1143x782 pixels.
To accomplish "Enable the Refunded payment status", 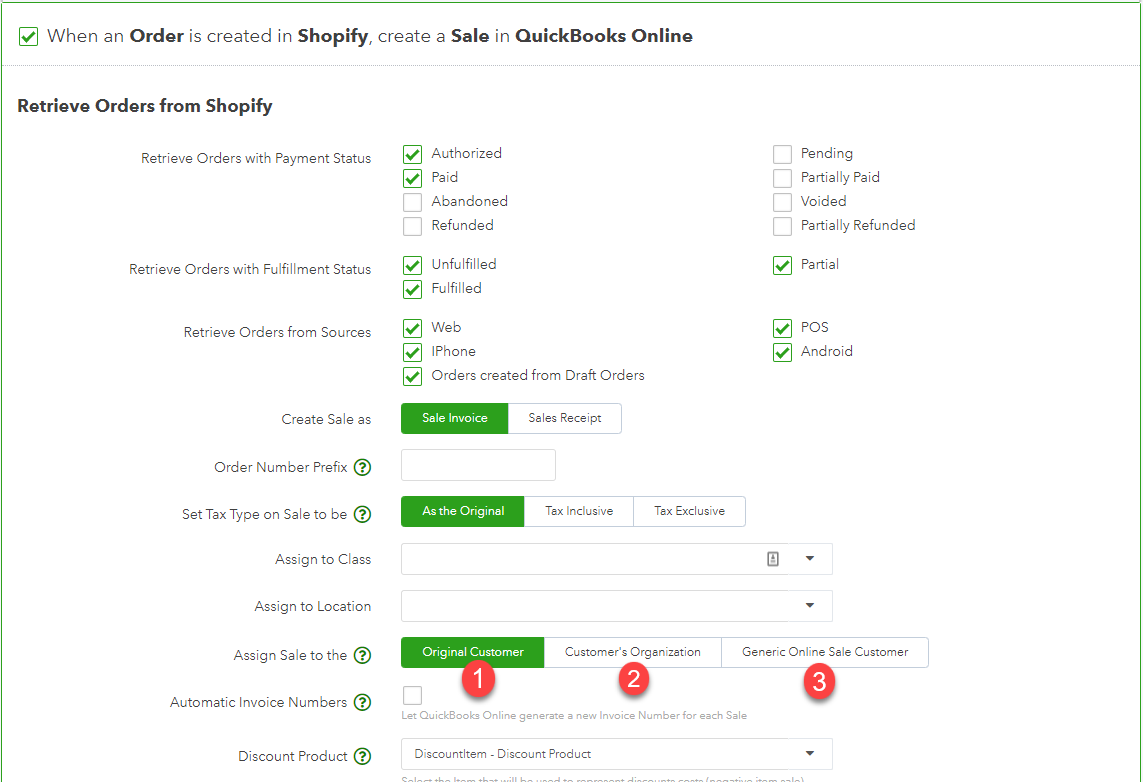I will (x=413, y=226).
